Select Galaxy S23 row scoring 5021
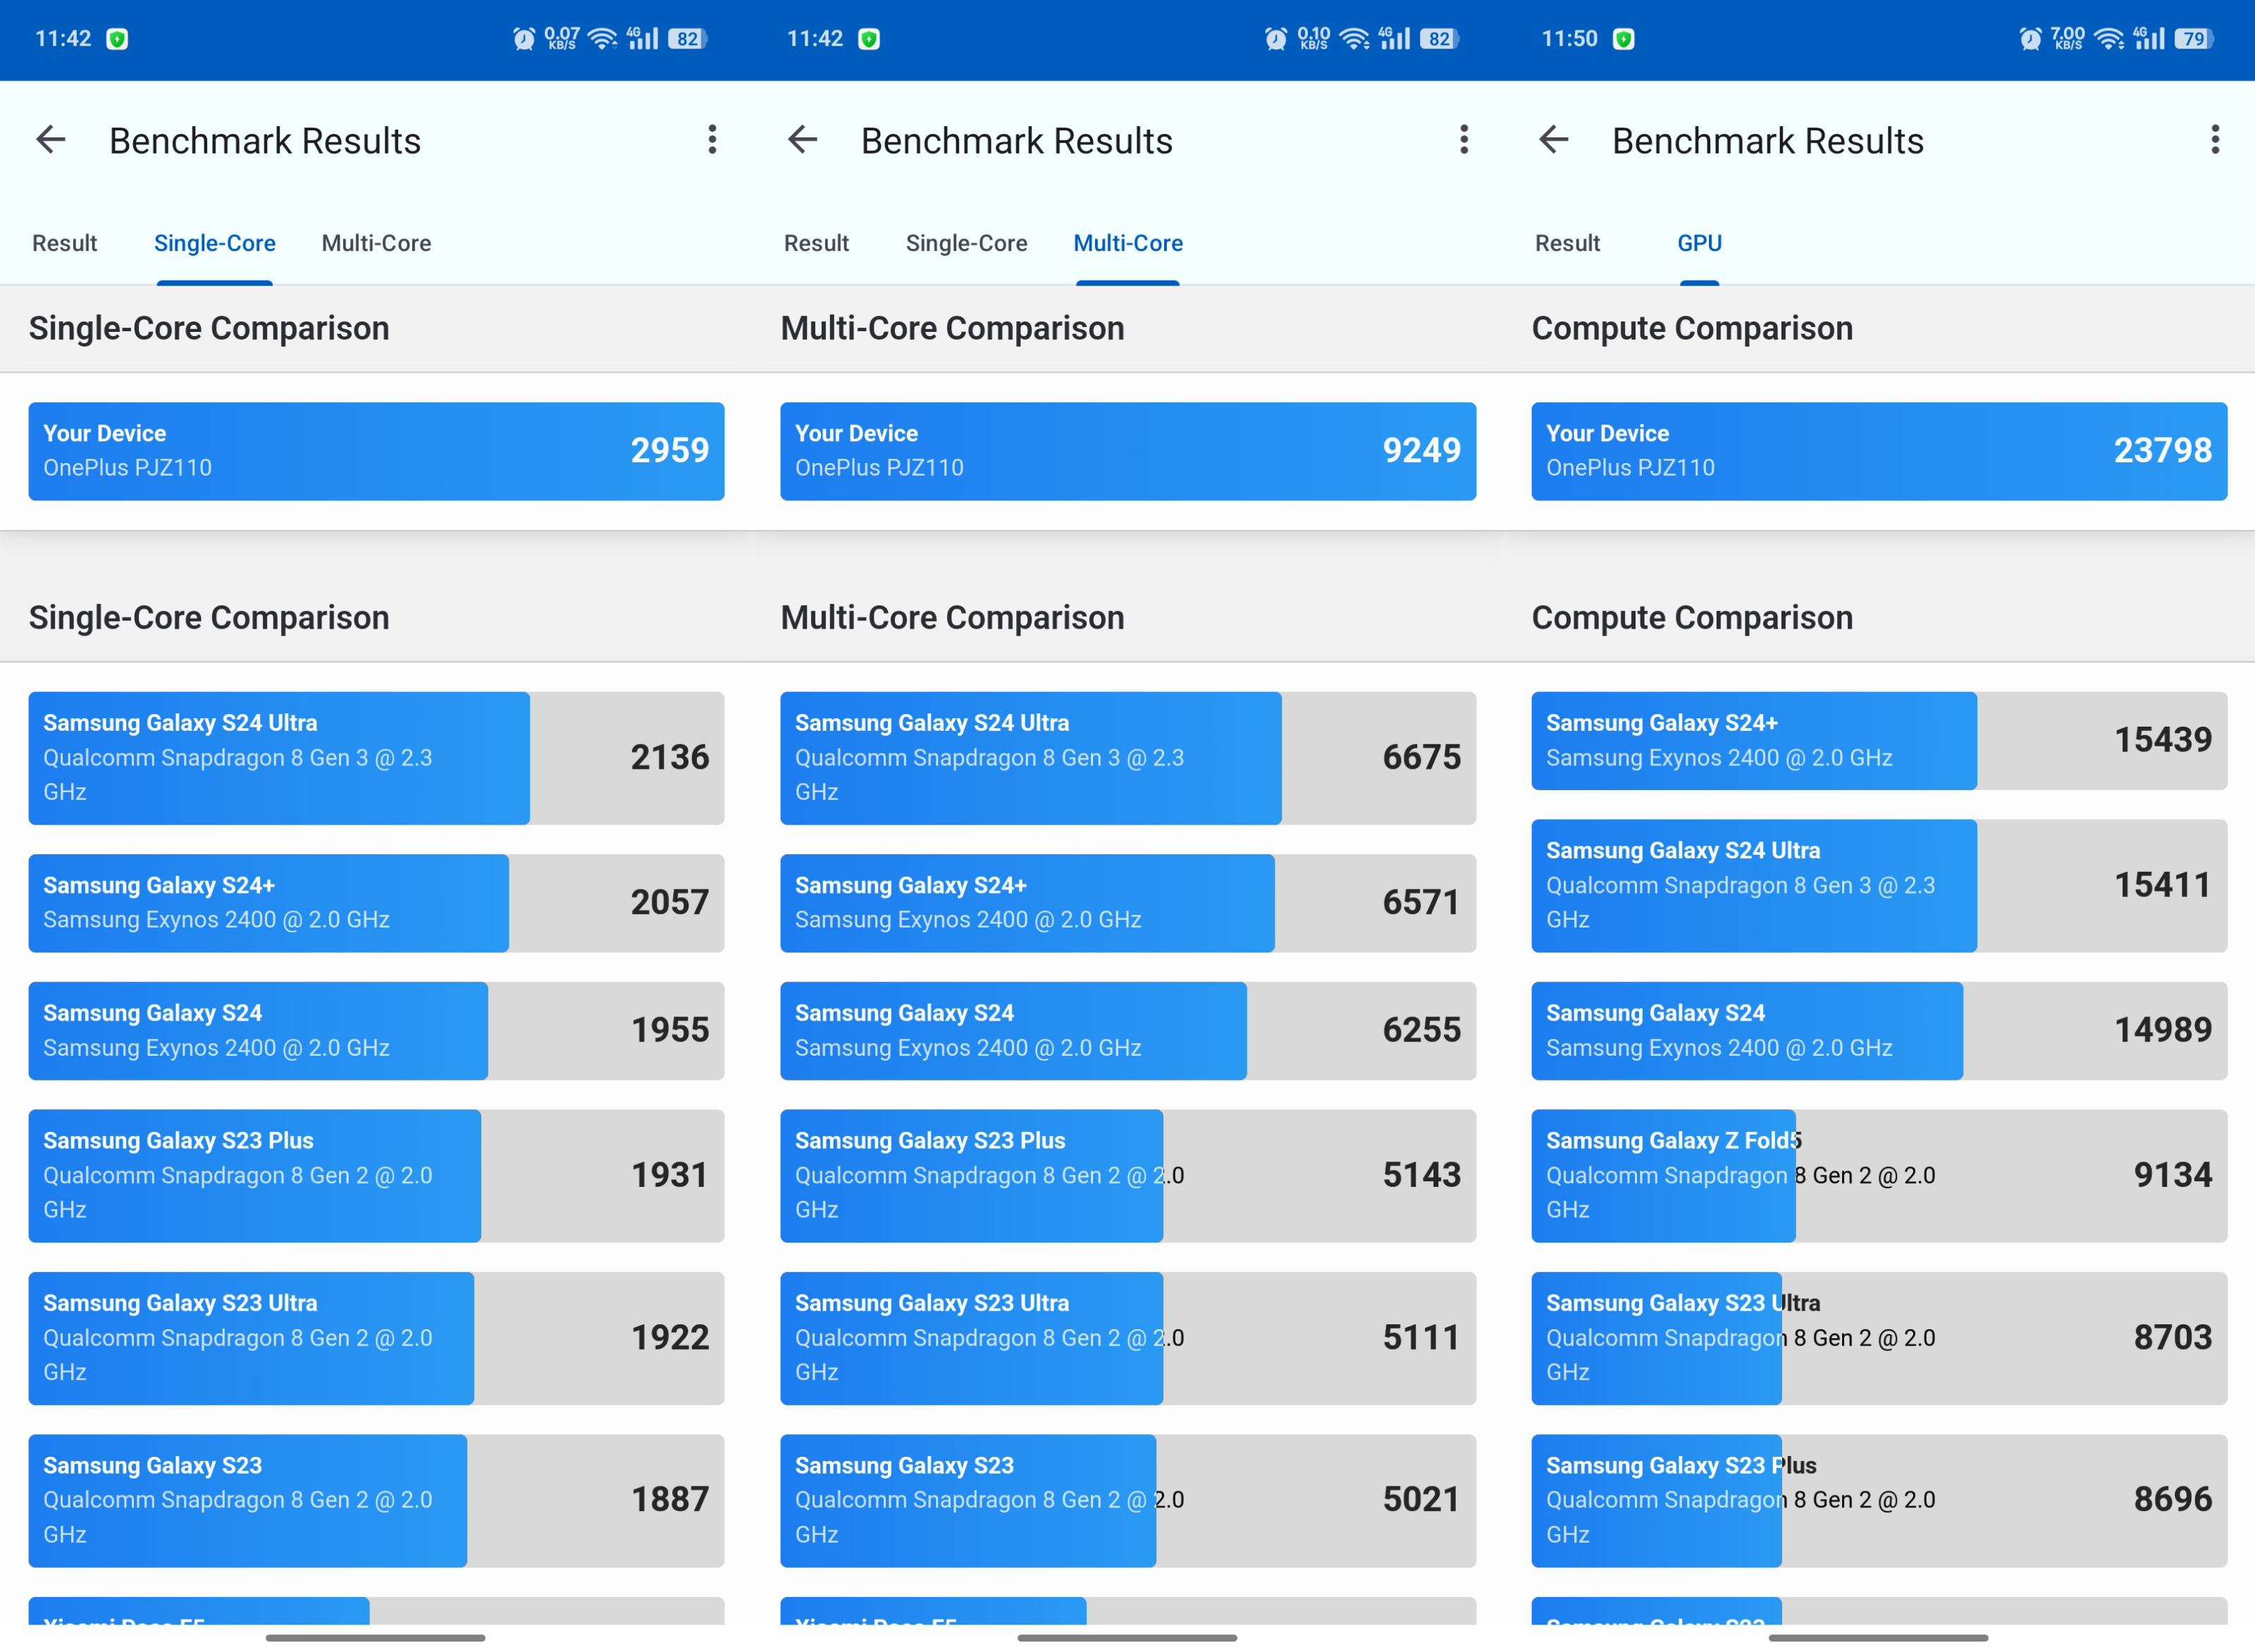Image resolution: width=2255 pixels, height=1652 pixels. [x=1128, y=1501]
